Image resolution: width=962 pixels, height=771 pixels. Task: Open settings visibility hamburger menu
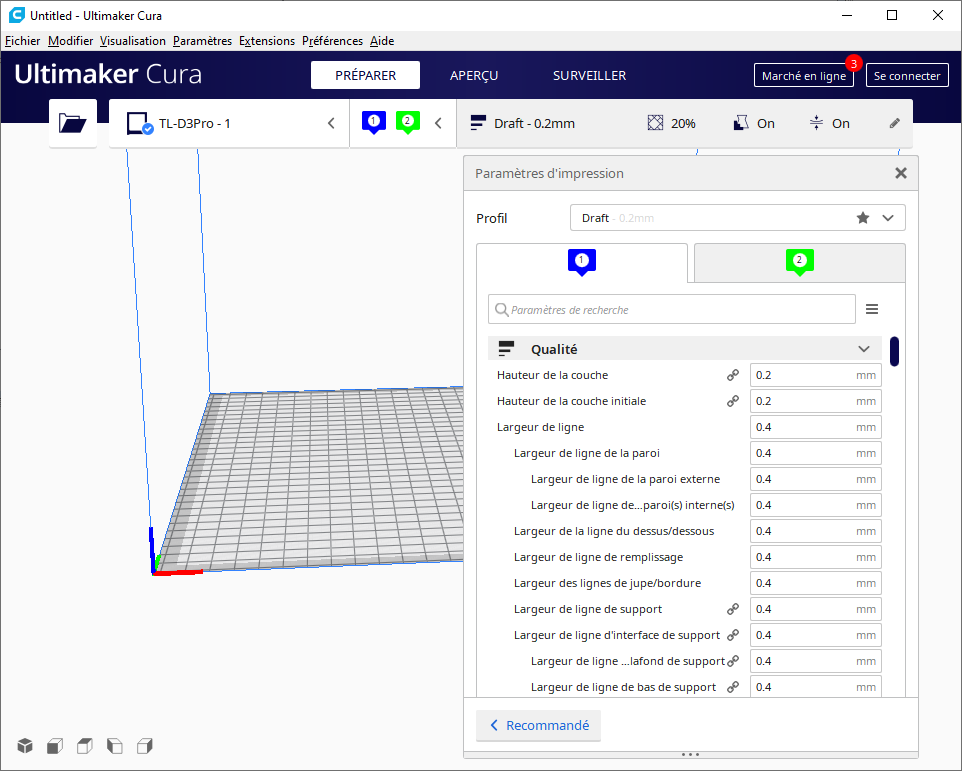coord(872,309)
